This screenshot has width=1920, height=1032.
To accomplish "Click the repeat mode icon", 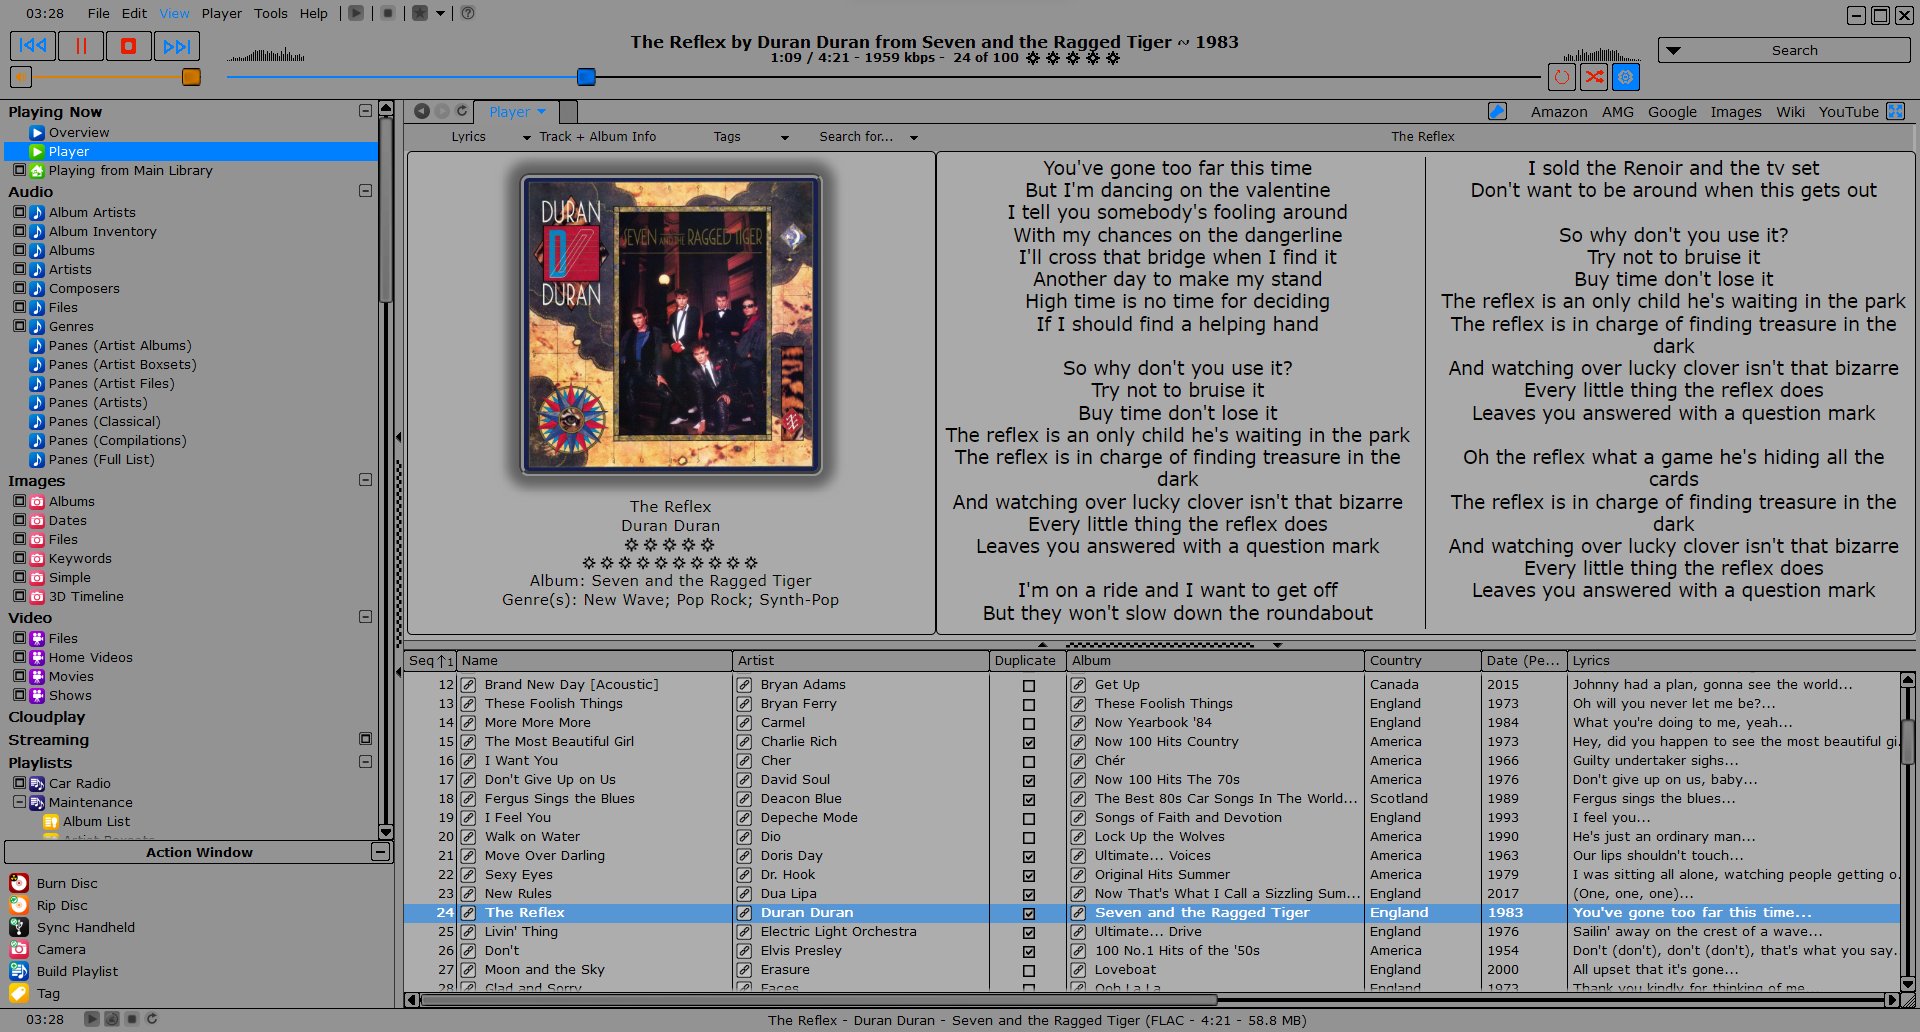I will point(1562,77).
